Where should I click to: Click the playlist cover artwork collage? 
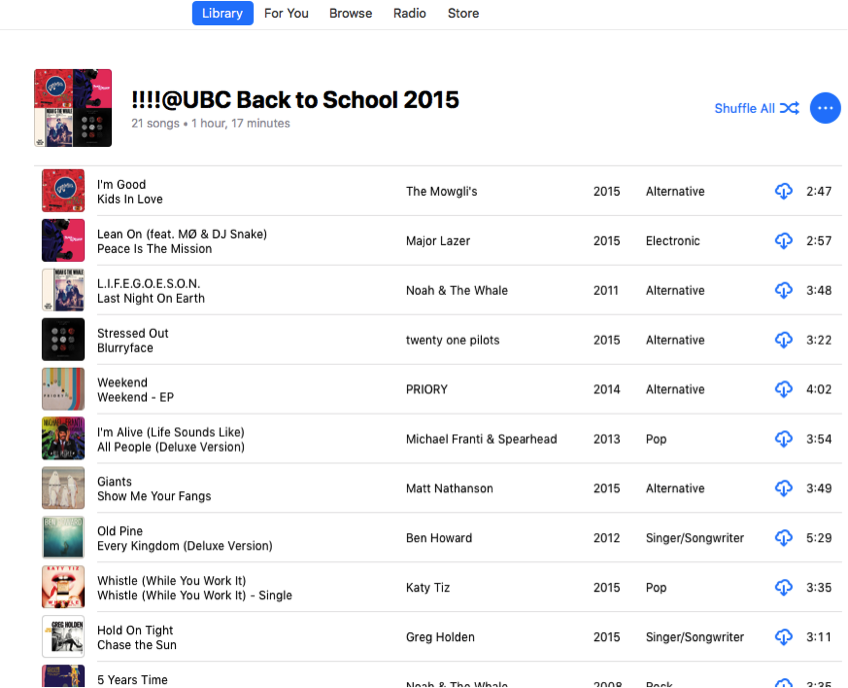[x=73, y=108]
